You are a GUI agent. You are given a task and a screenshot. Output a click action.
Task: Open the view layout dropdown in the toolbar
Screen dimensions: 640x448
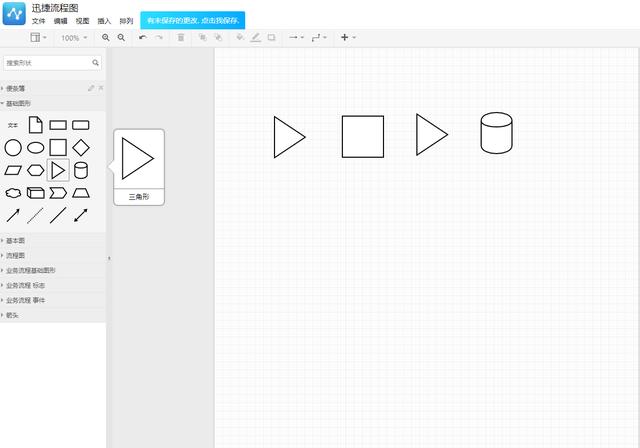[x=39, y=37]
